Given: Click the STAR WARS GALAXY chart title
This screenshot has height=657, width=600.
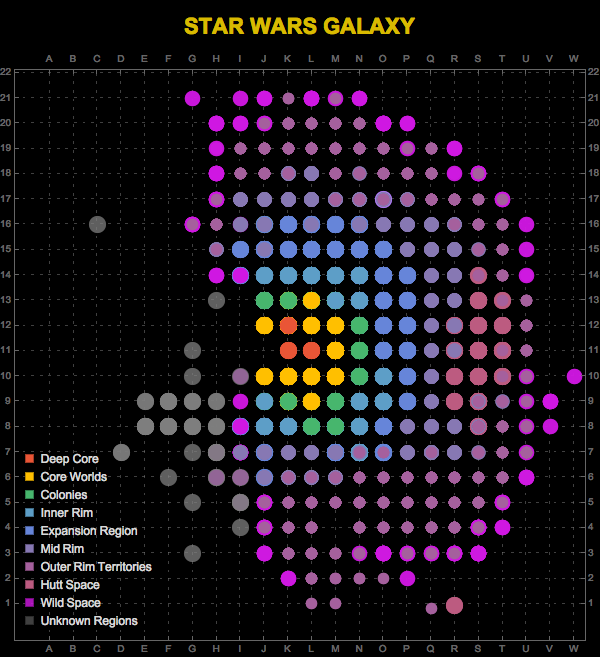Looking at the screenshot, I should [x=299, y=26].
